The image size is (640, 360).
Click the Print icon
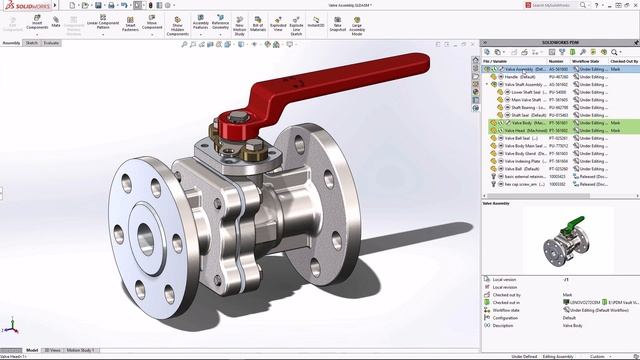pyautogui.click(x=111, y=5)
